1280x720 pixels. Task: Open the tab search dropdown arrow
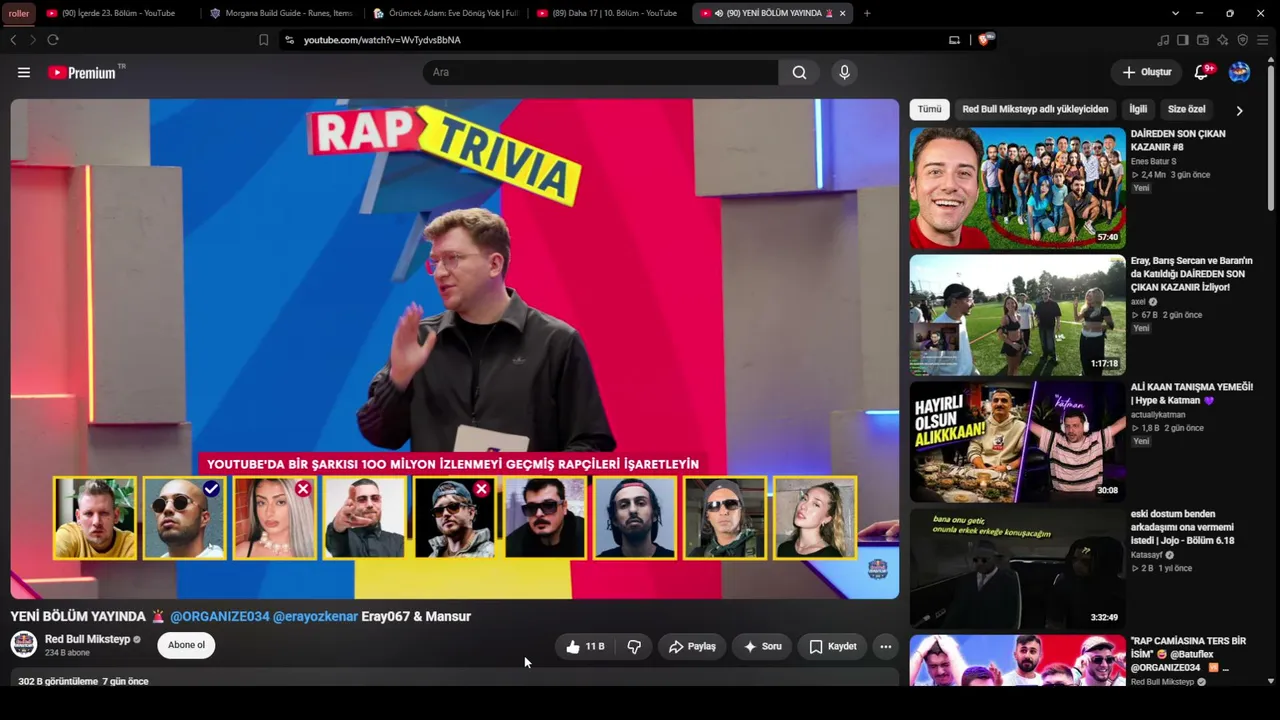(x=1175, y=13)
